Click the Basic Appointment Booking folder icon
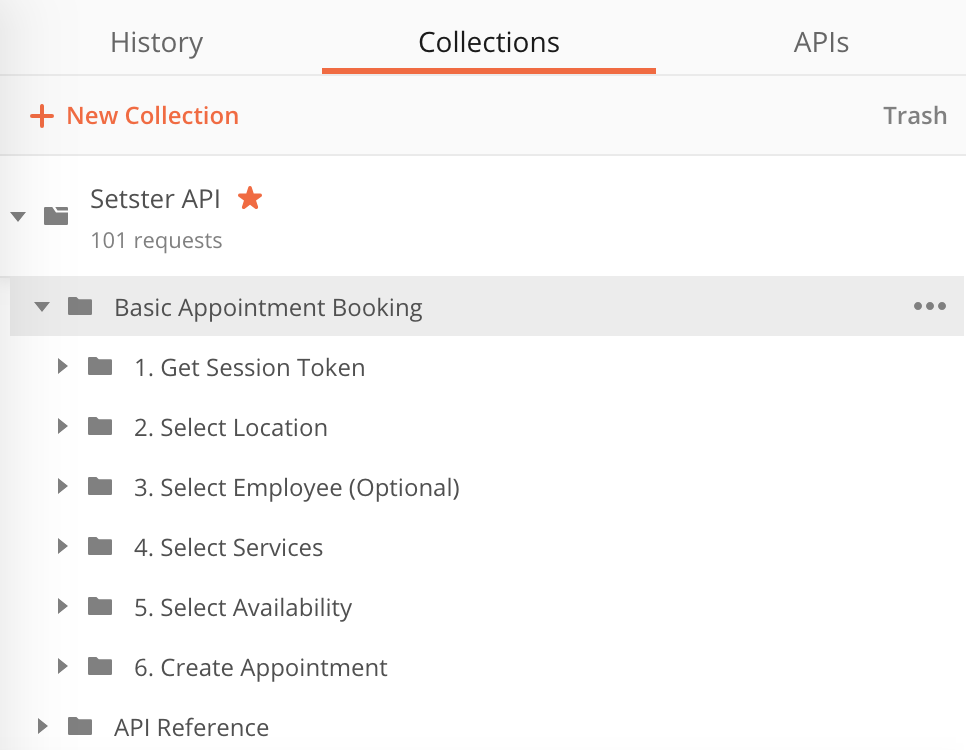966x750 pixels. pos(80,306)
